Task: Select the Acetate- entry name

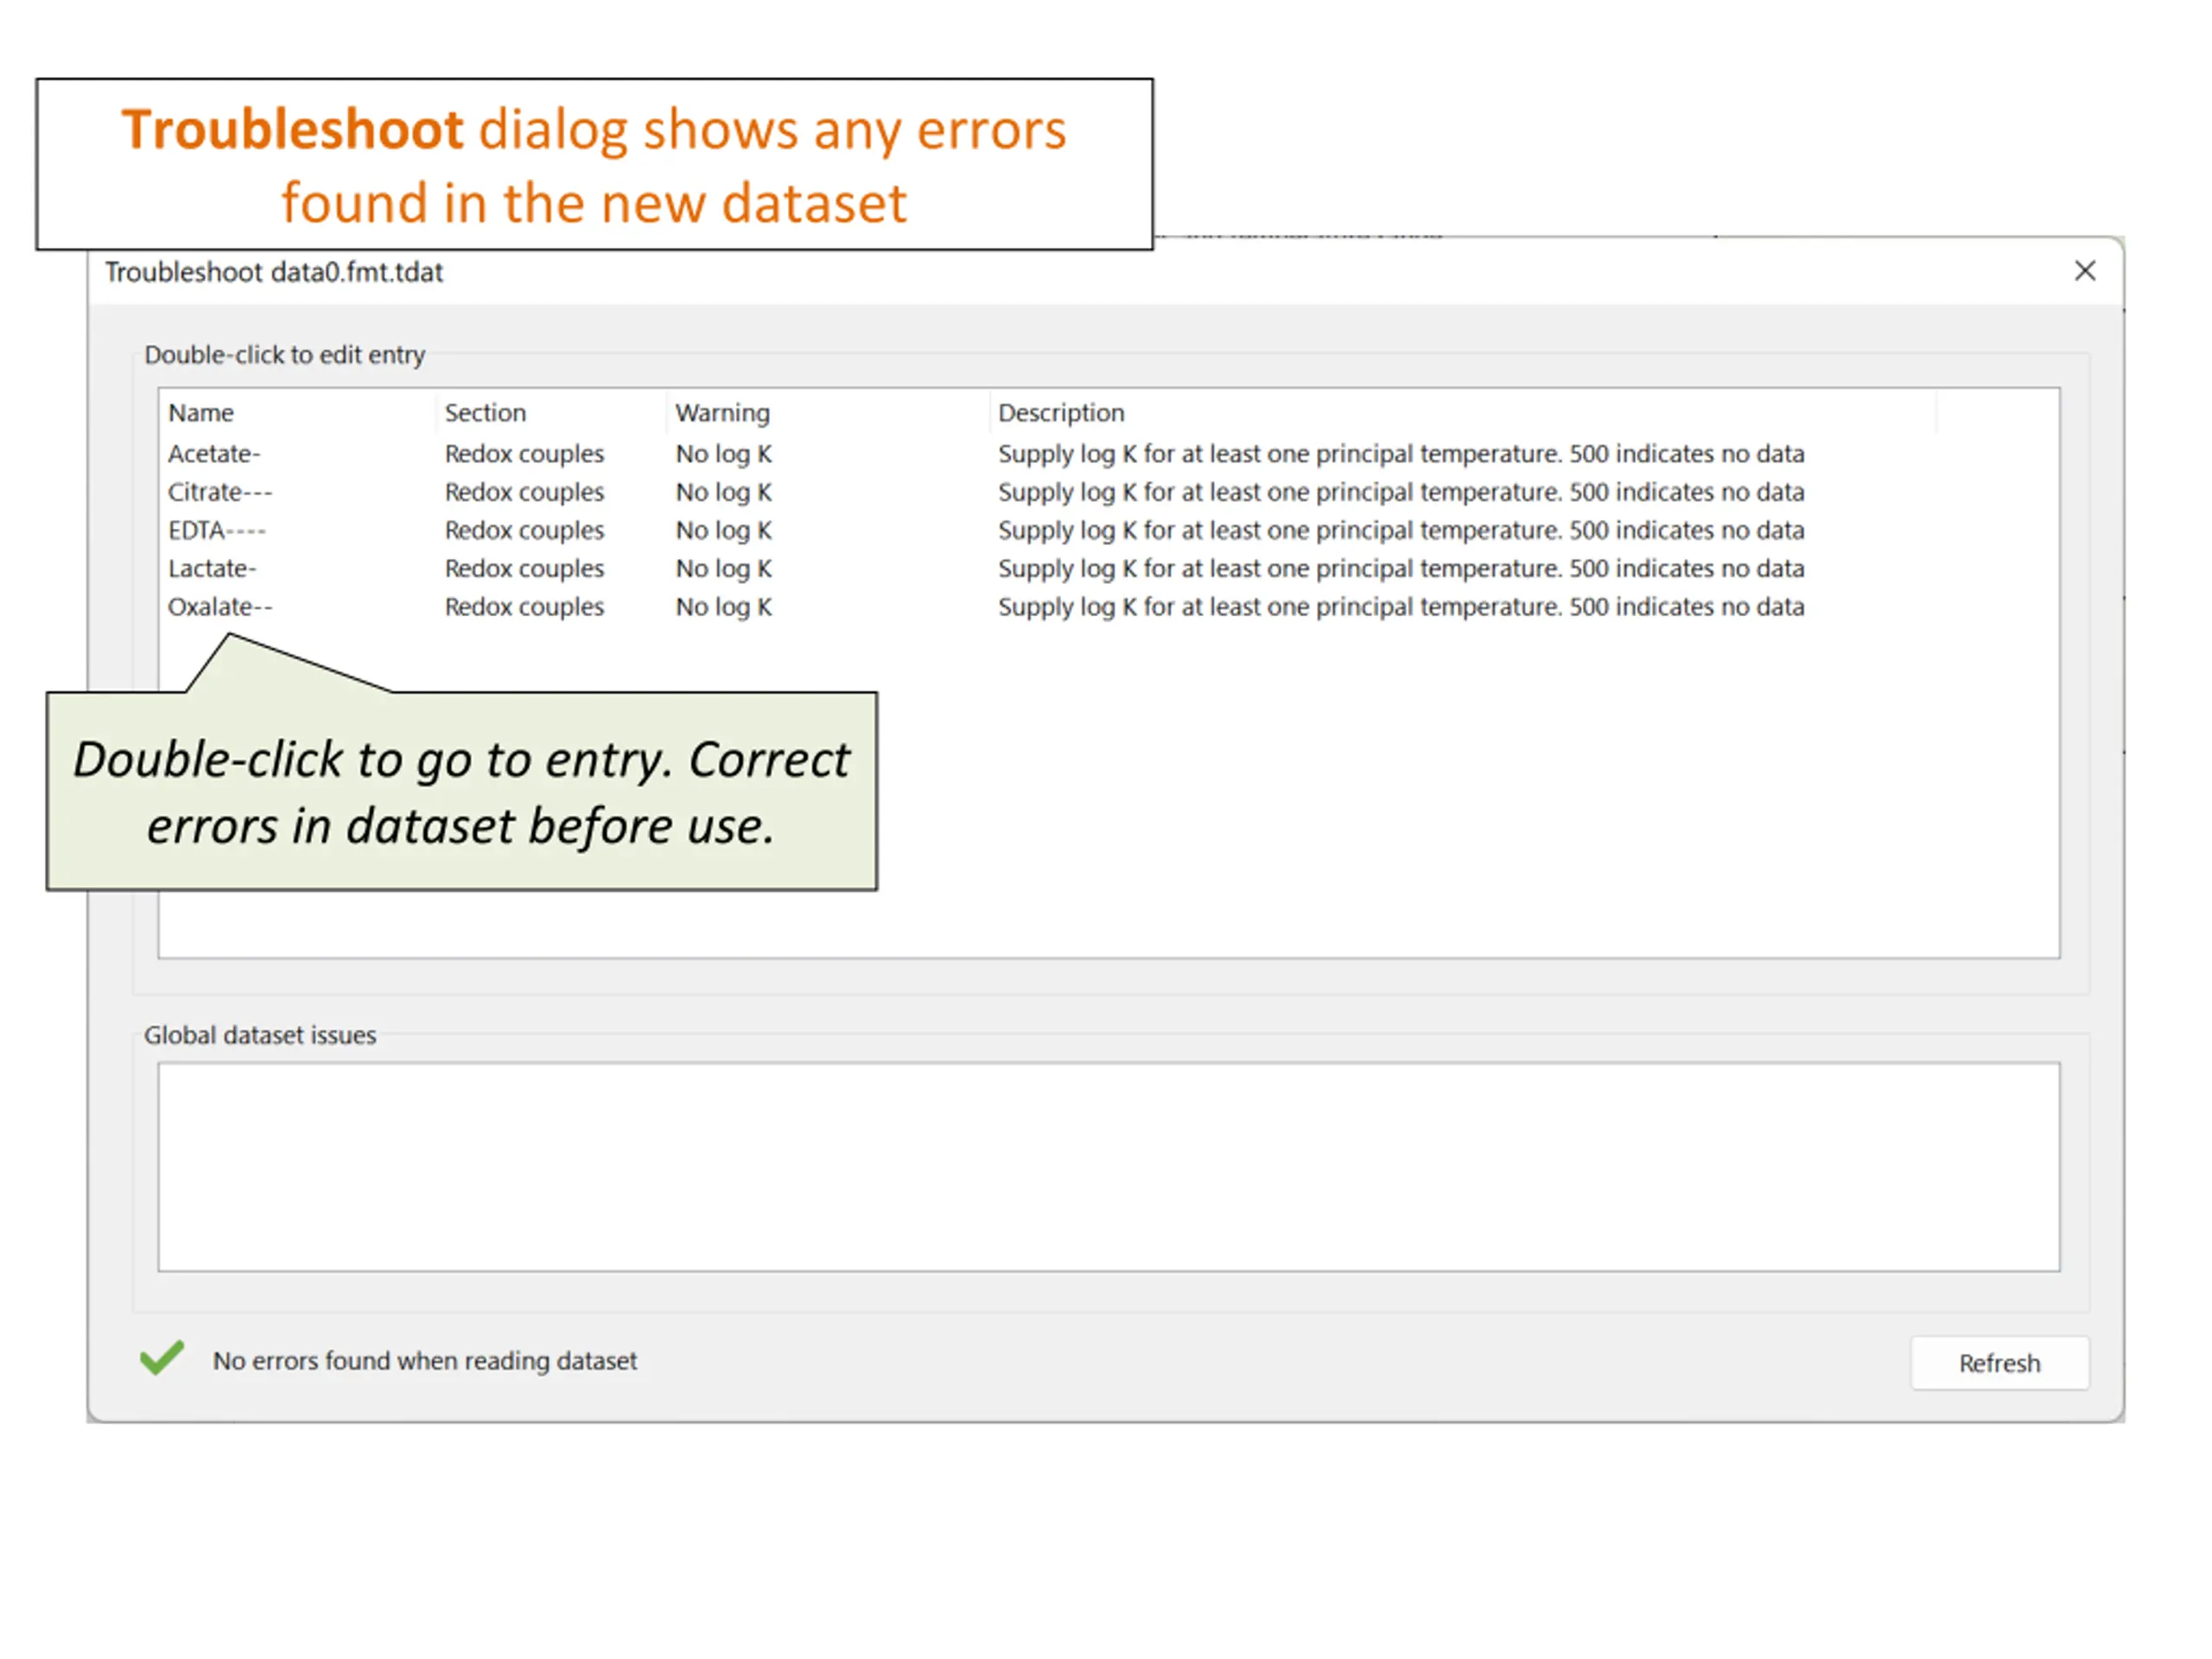Action: click(214, 454)
